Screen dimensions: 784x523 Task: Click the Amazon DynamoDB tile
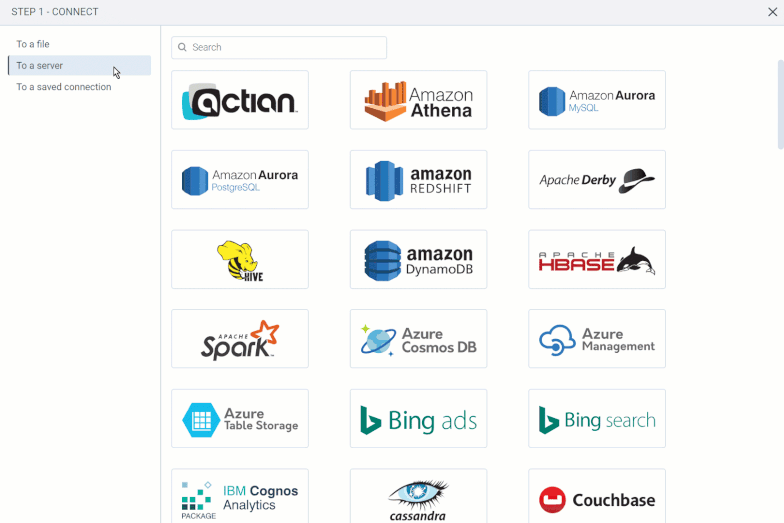pyautogui.click(x=418, y=260)
